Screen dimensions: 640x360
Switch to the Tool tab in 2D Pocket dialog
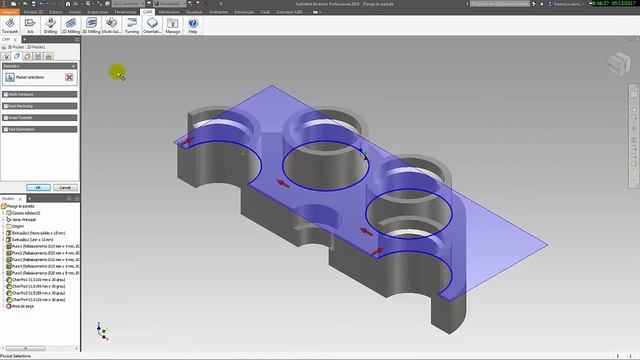(6, 56)
